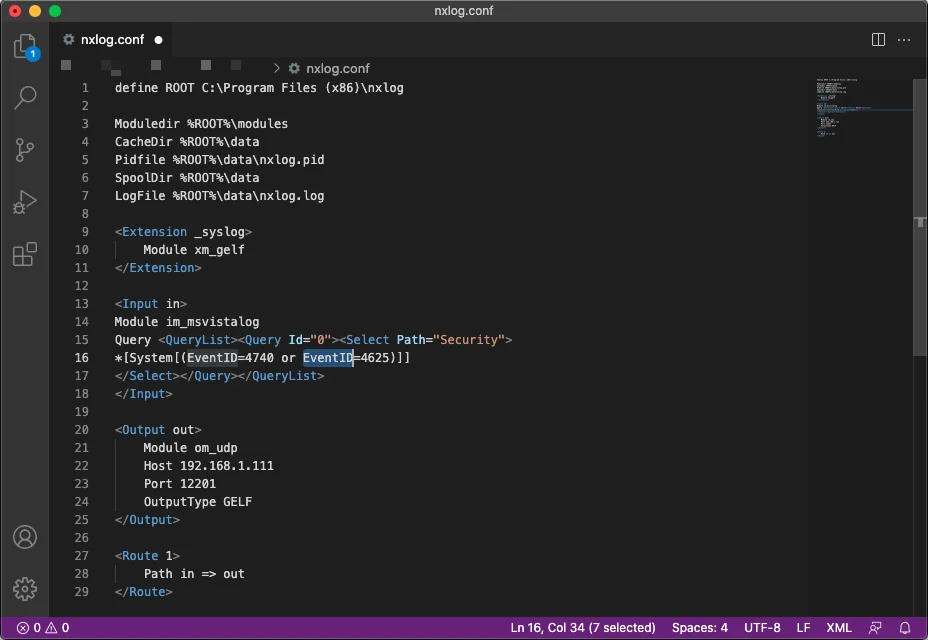The image size is (928, 640).
Task: Click 'OutputType GELF' text
Action: pos(198,502)
